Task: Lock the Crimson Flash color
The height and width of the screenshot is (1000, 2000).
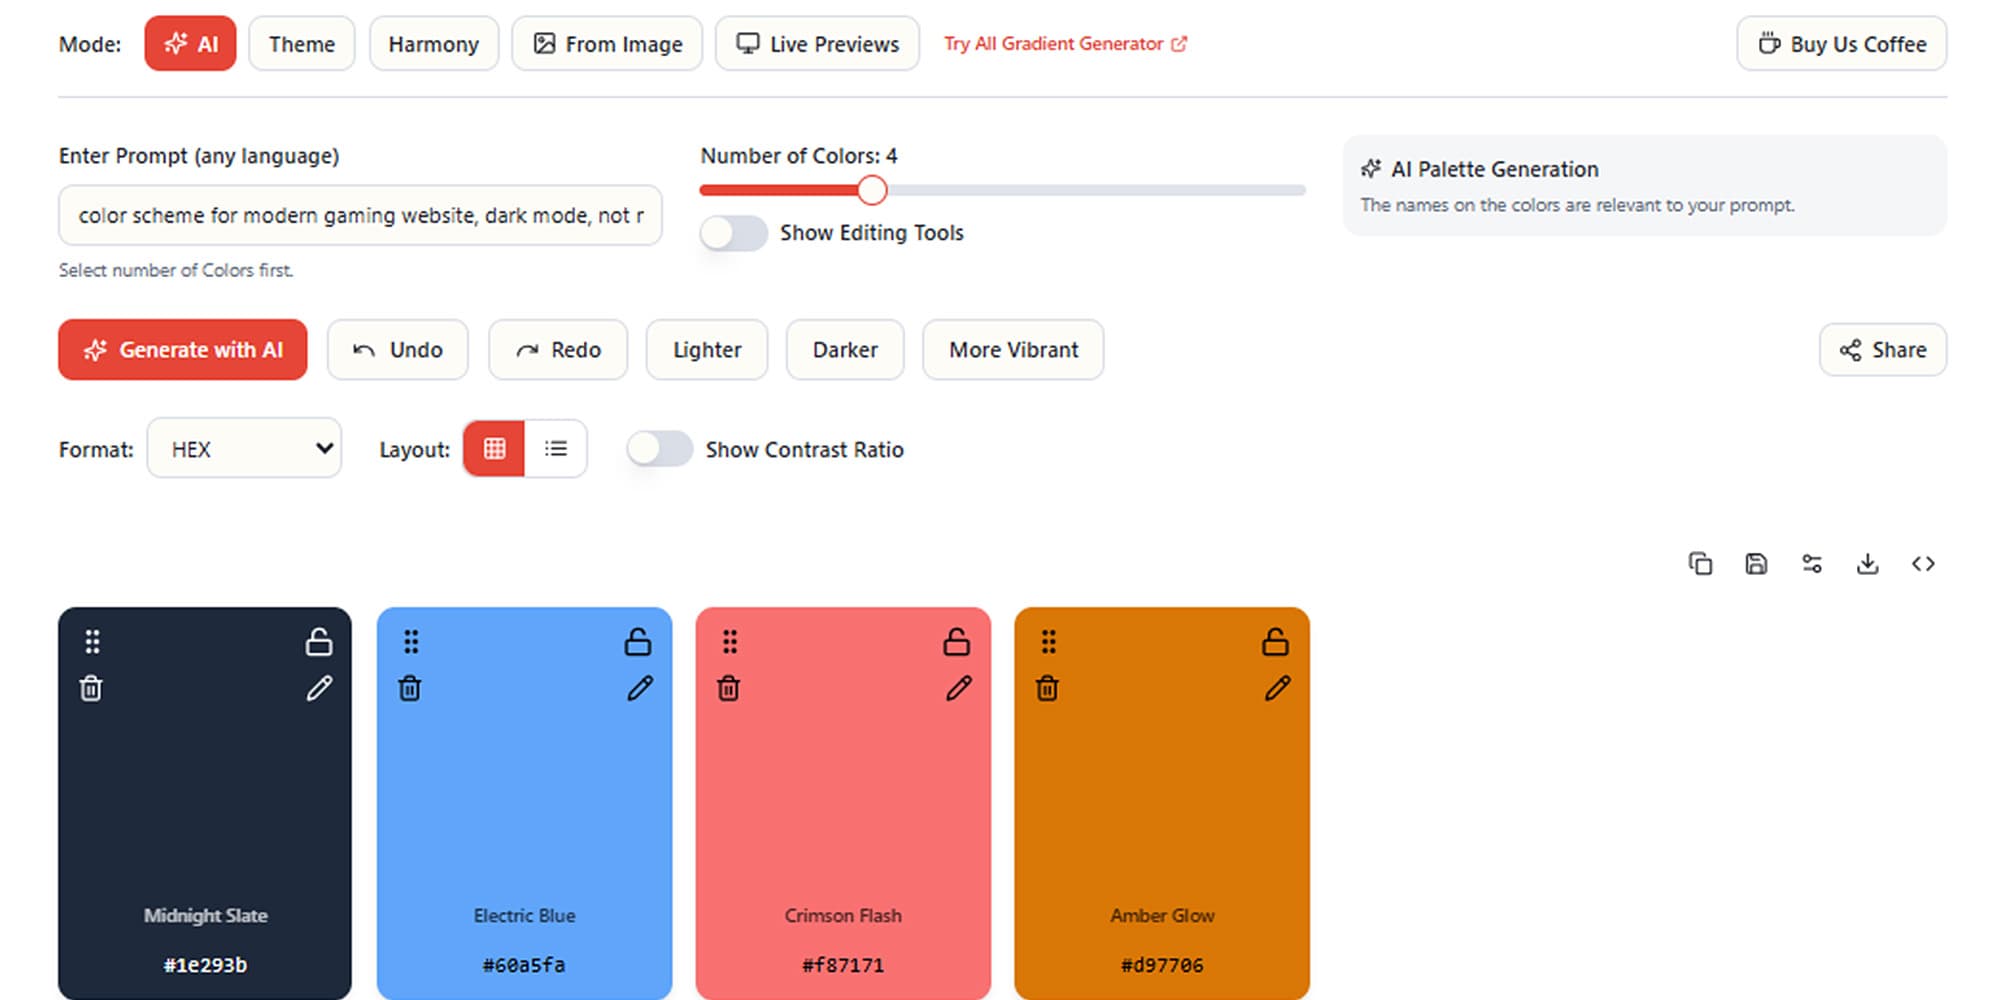Action: 956,642
